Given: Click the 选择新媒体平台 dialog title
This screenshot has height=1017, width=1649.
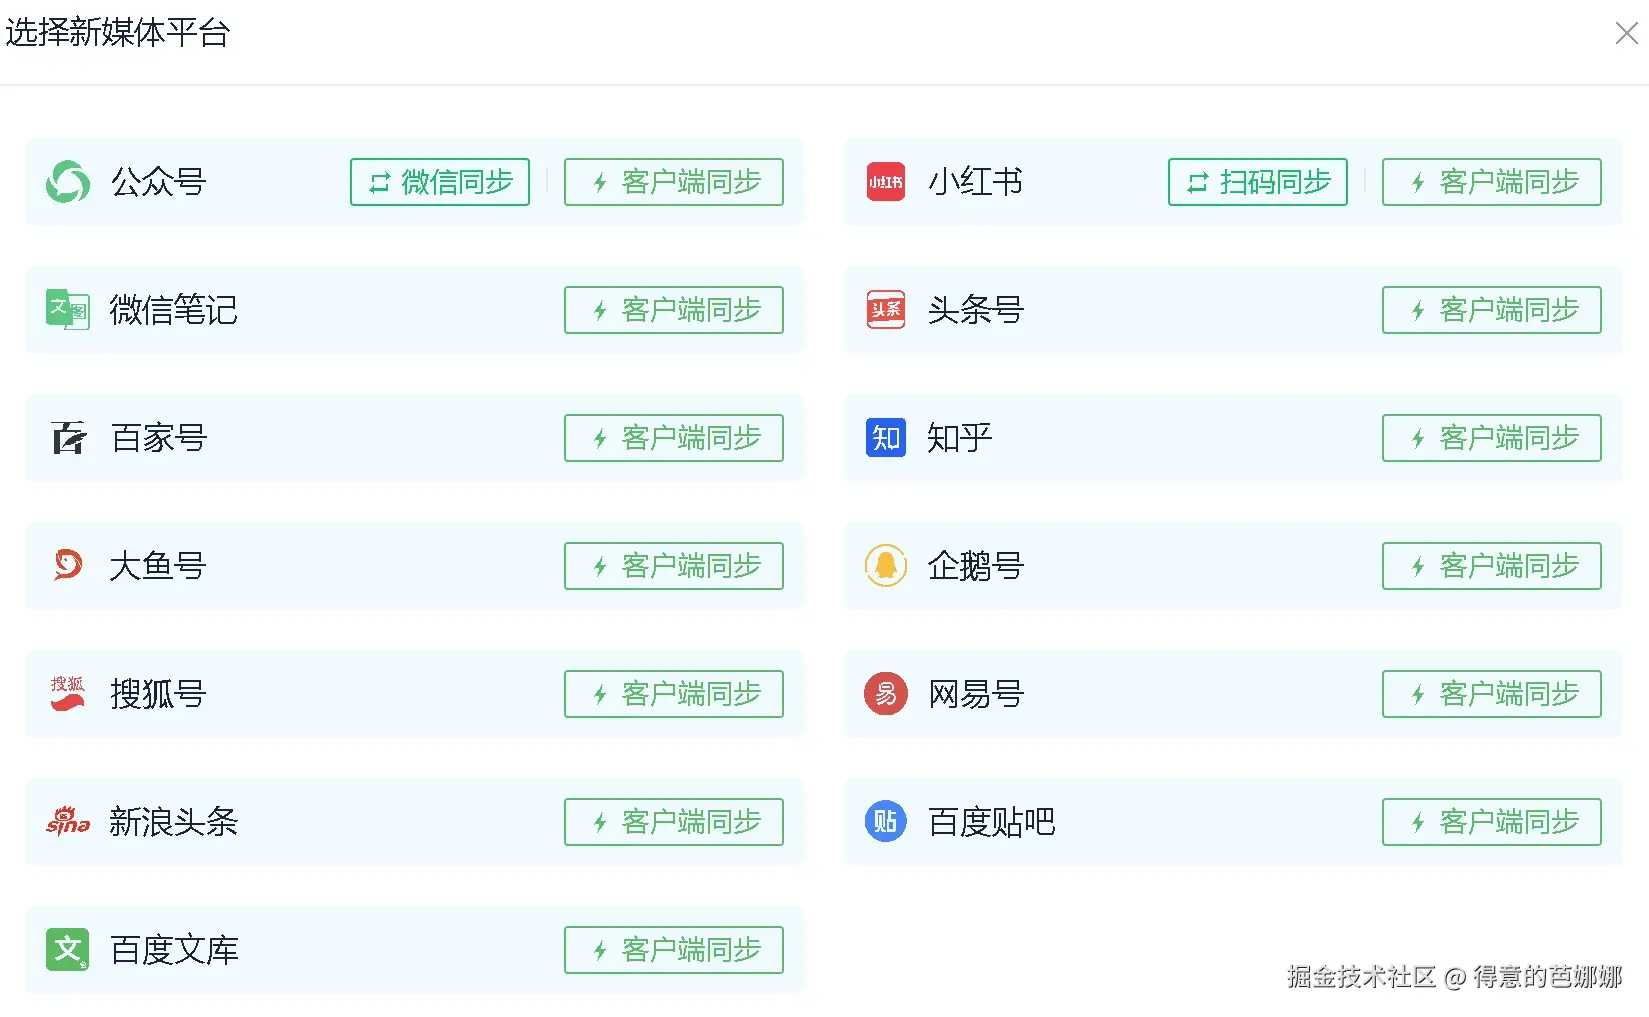Looking at the screenshot, I should click(118, 33).
